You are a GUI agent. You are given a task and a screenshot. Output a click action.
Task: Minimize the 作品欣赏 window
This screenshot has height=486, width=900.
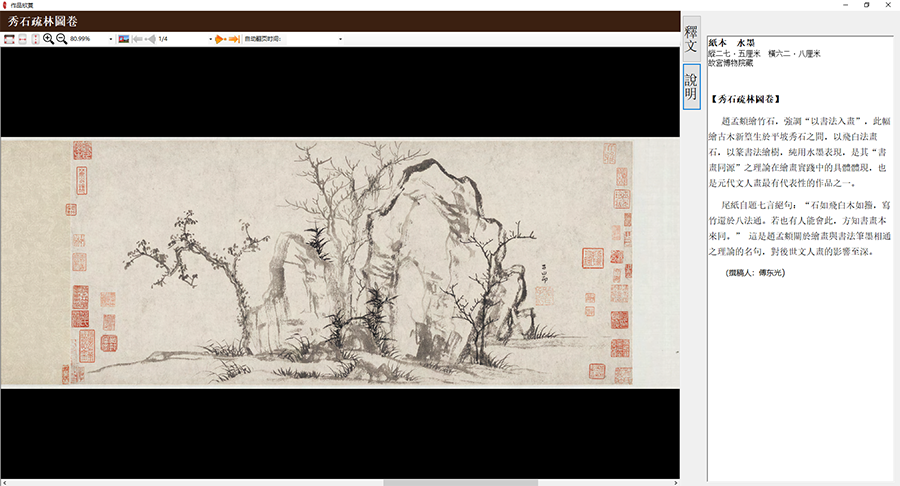click(x=845, y=5)
